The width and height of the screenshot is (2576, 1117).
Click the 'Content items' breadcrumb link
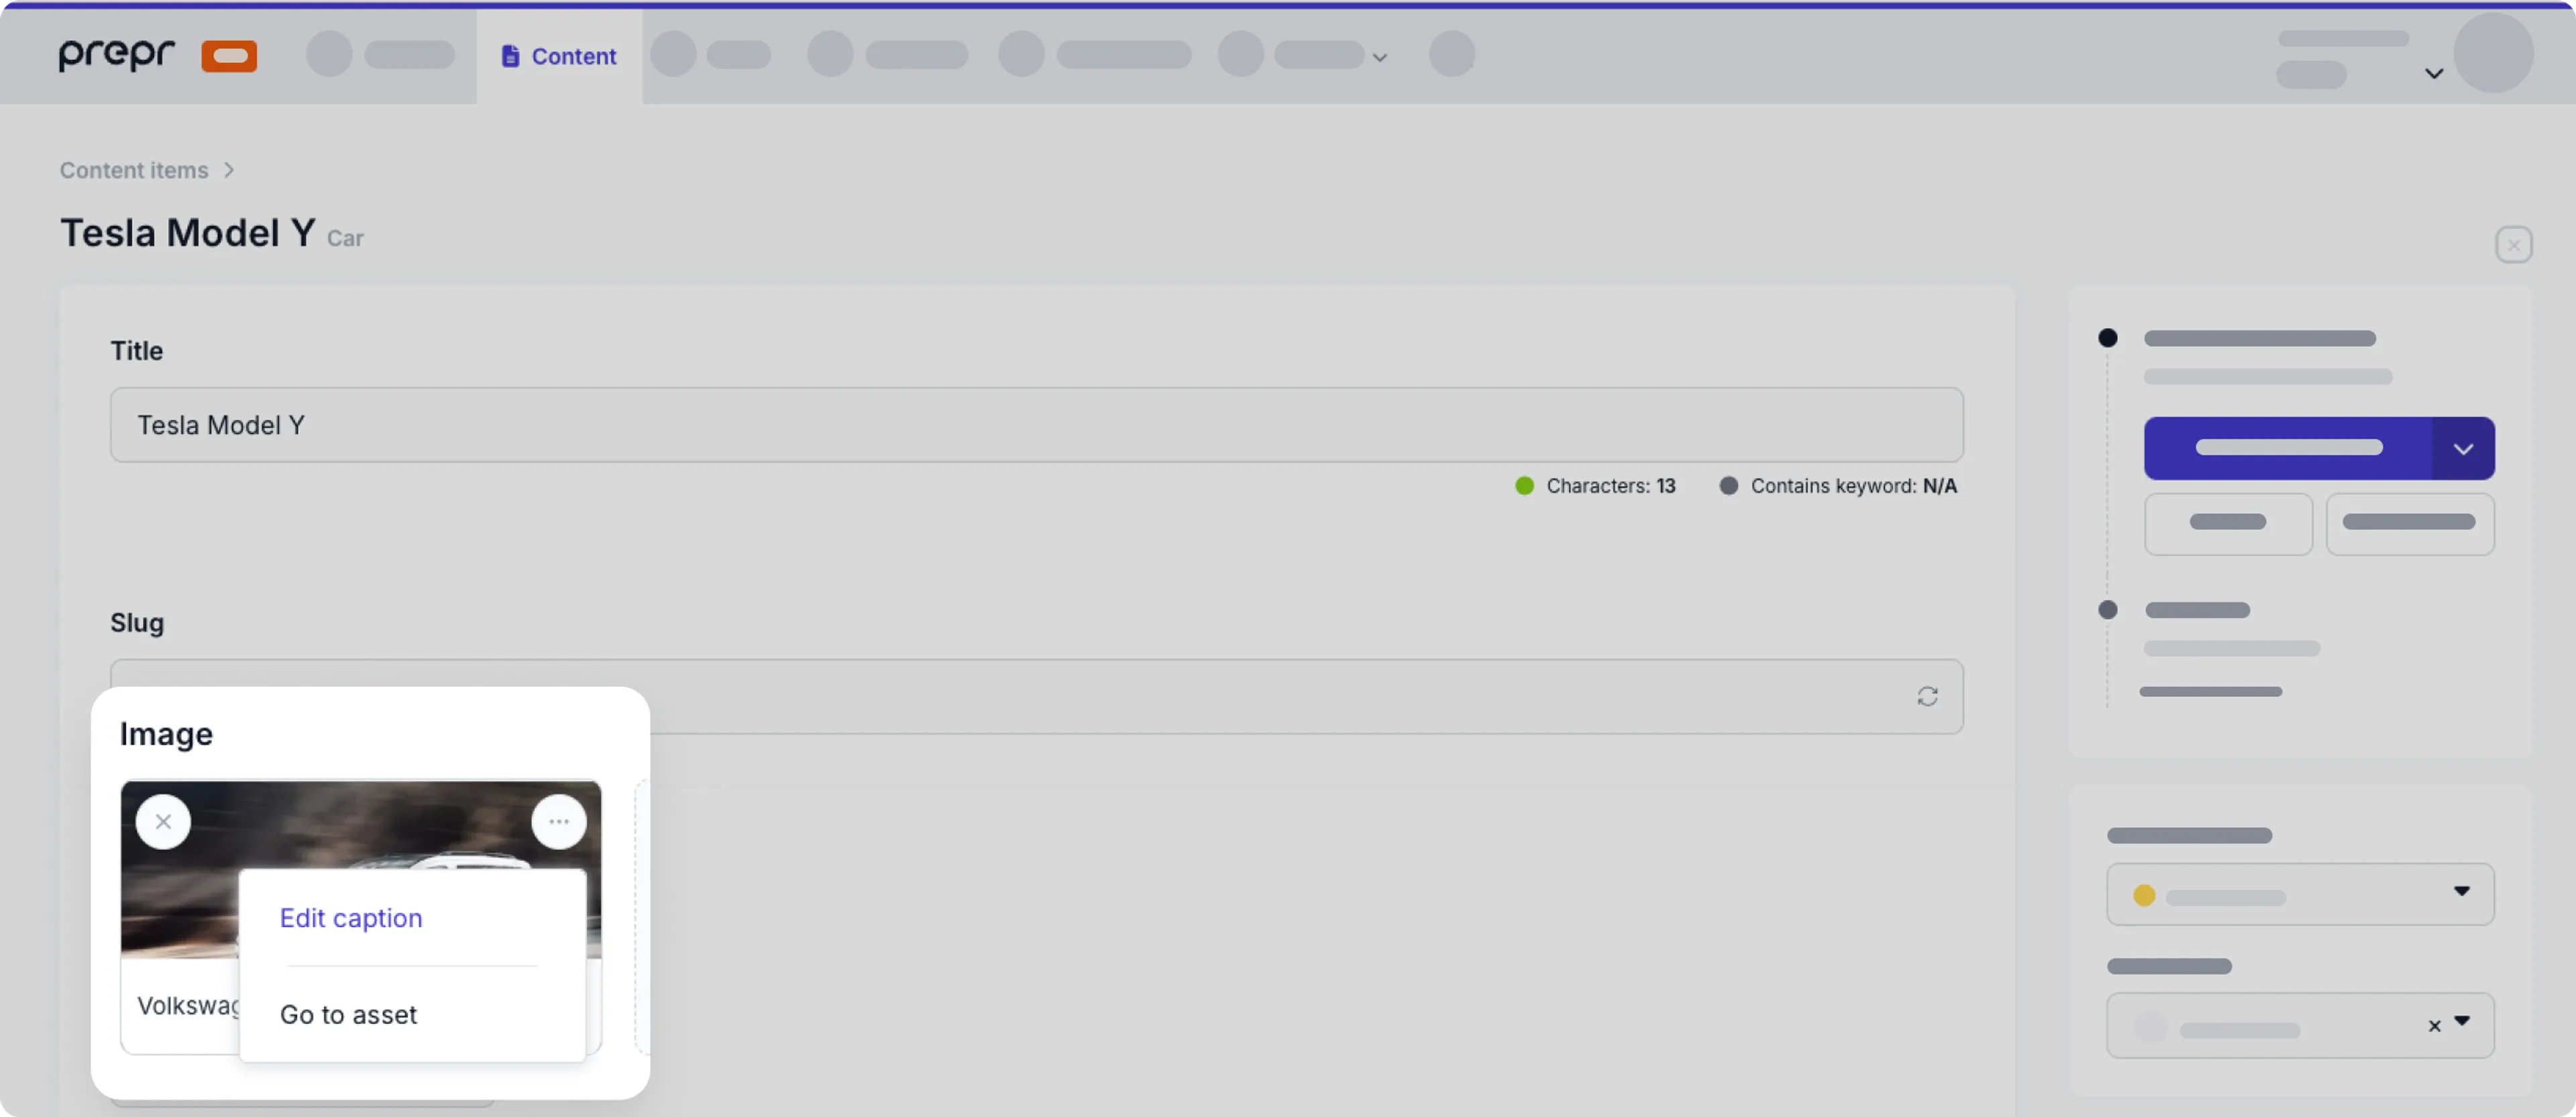coord(133,169)
